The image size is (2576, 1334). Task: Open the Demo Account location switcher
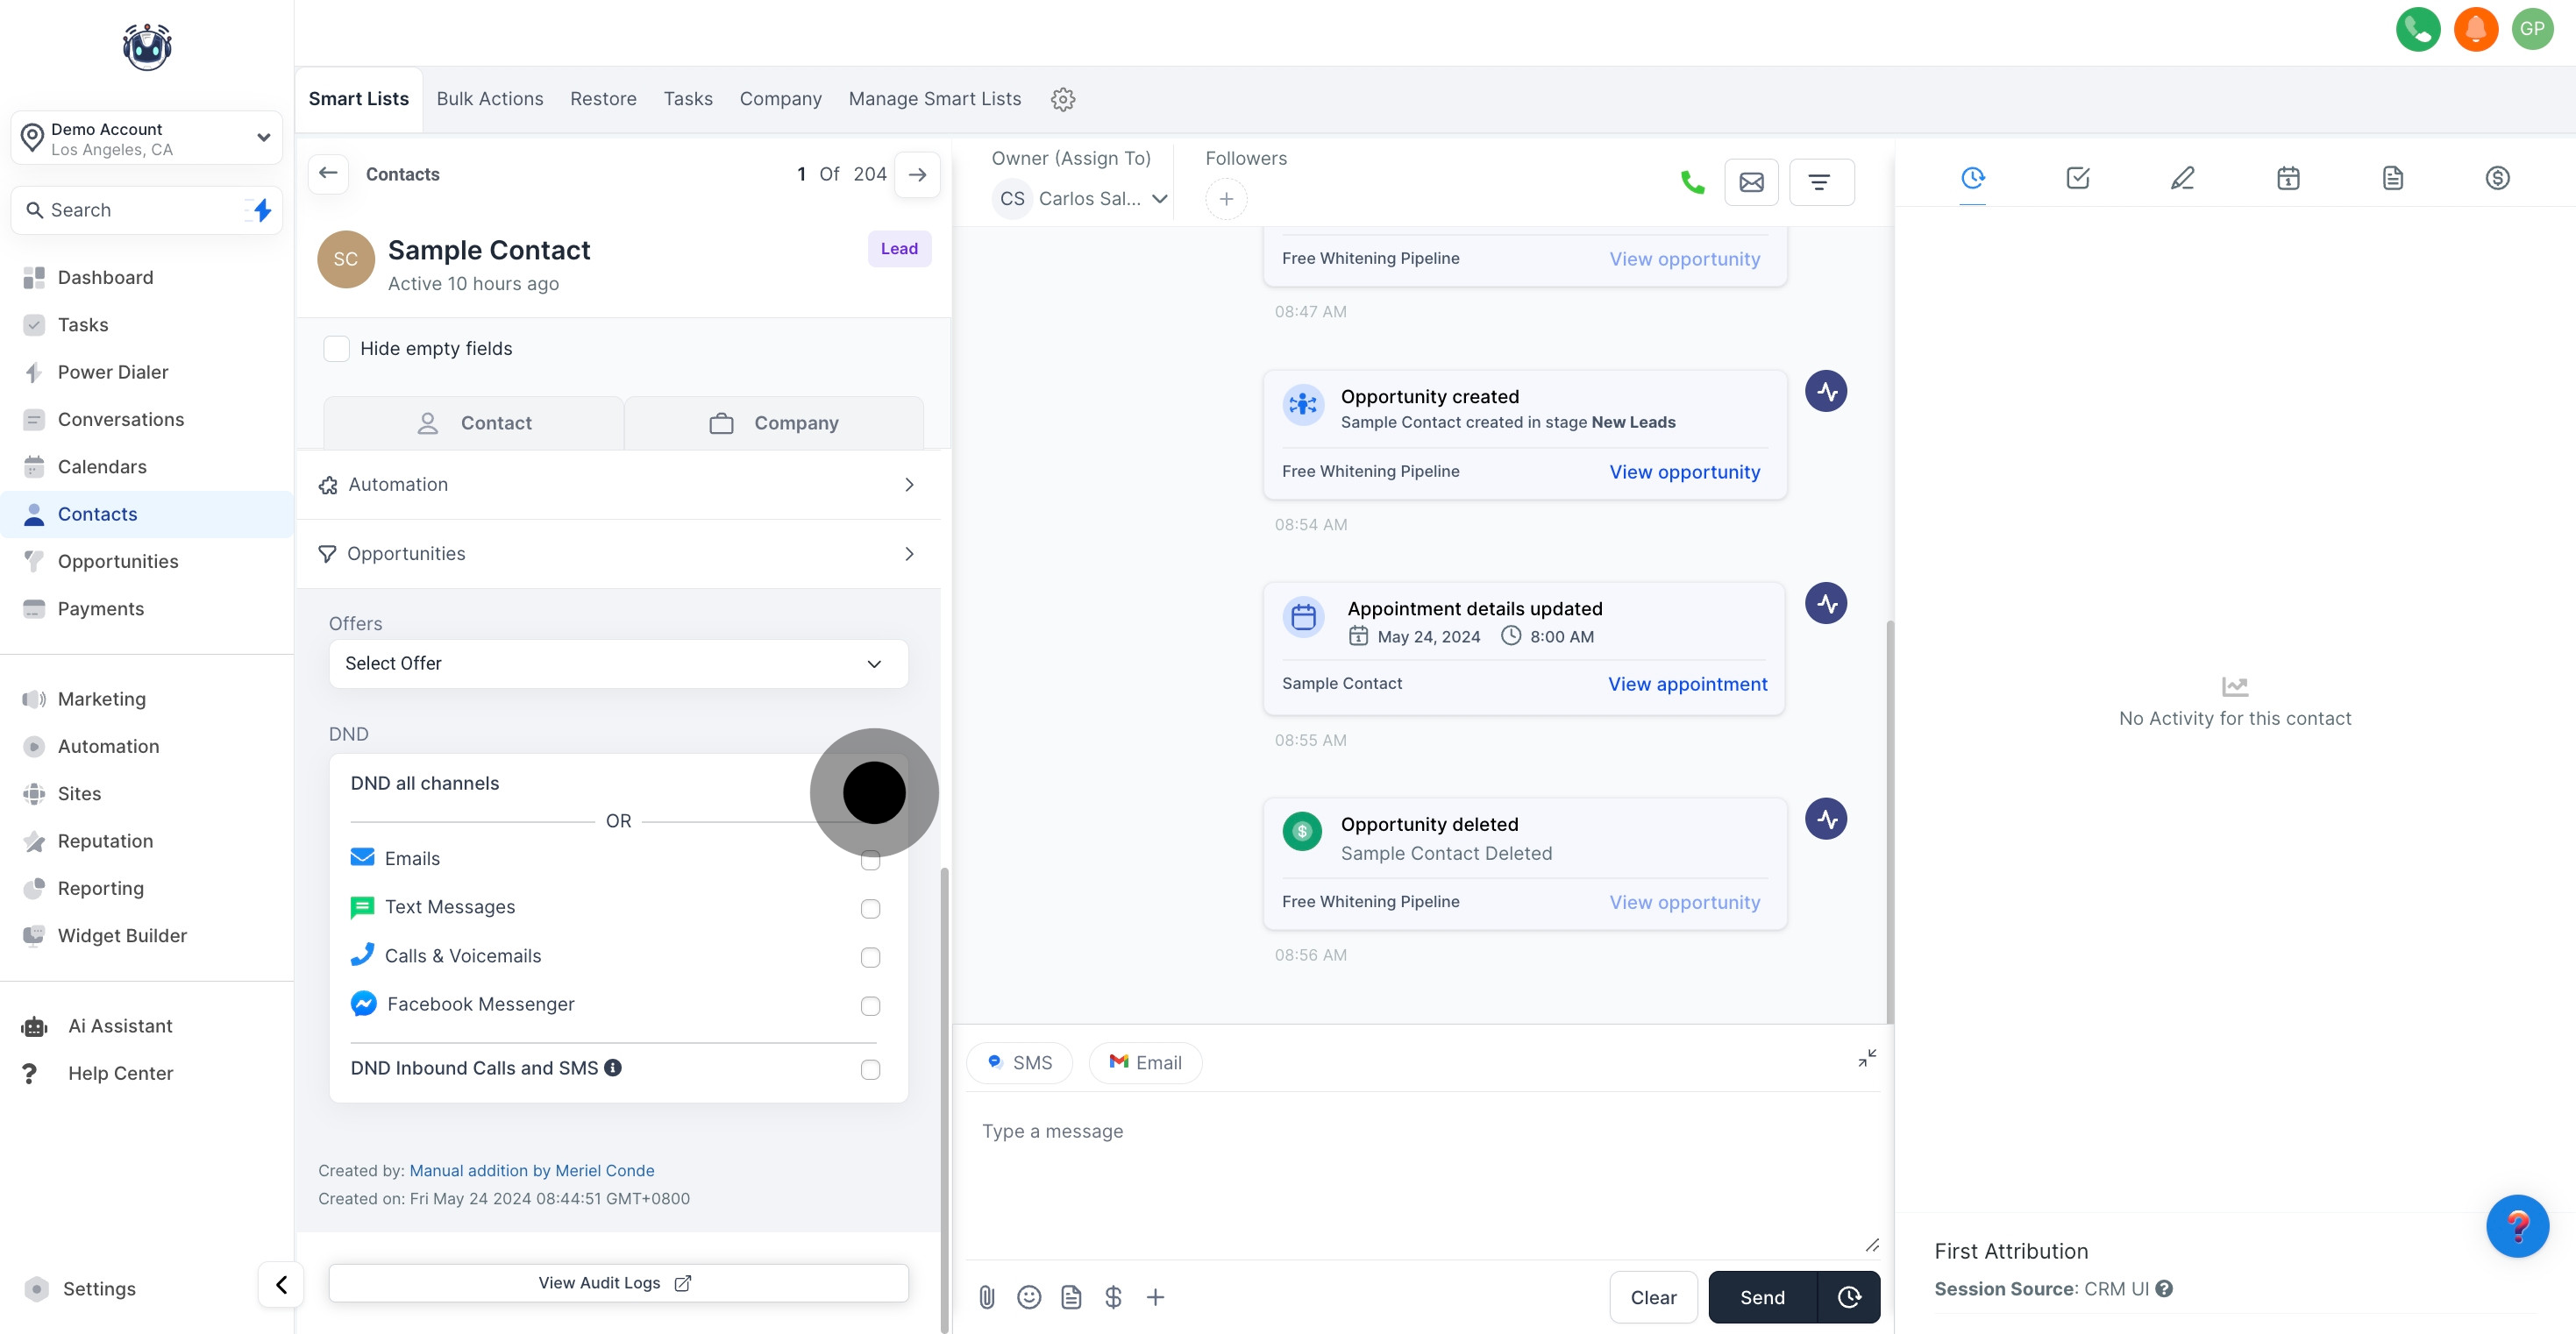(x=147, y=138)
